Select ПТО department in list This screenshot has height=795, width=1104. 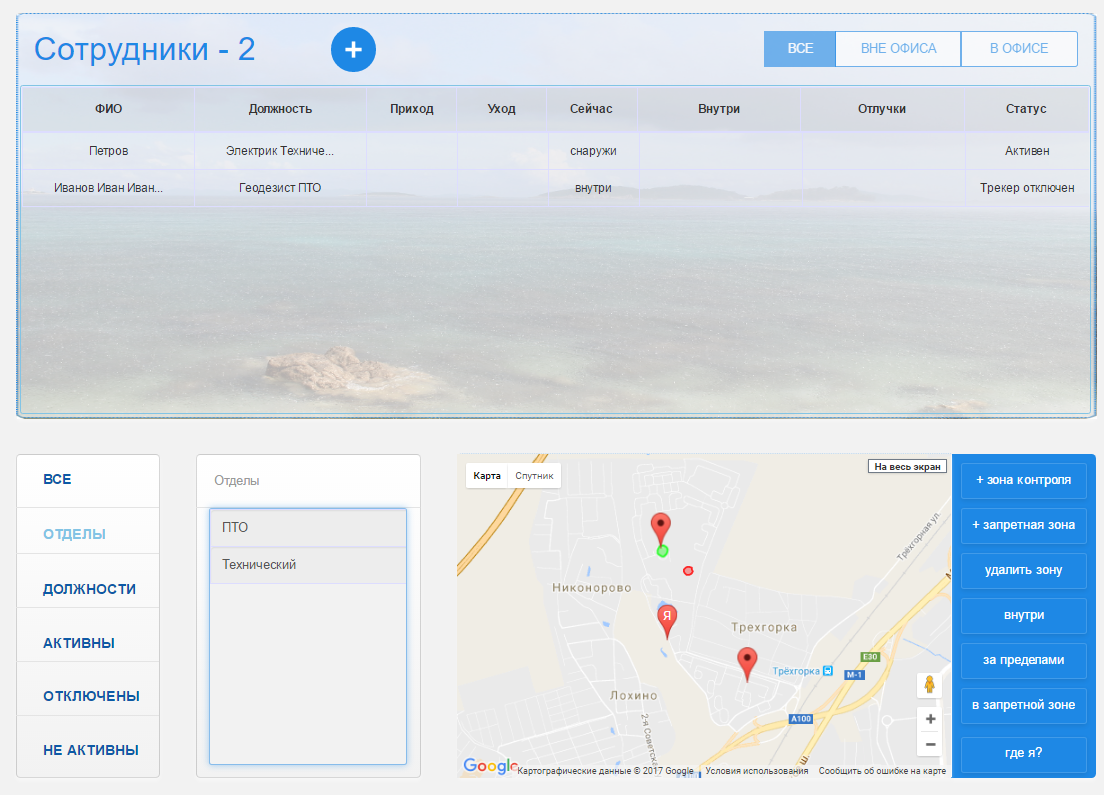coord(308,527)
